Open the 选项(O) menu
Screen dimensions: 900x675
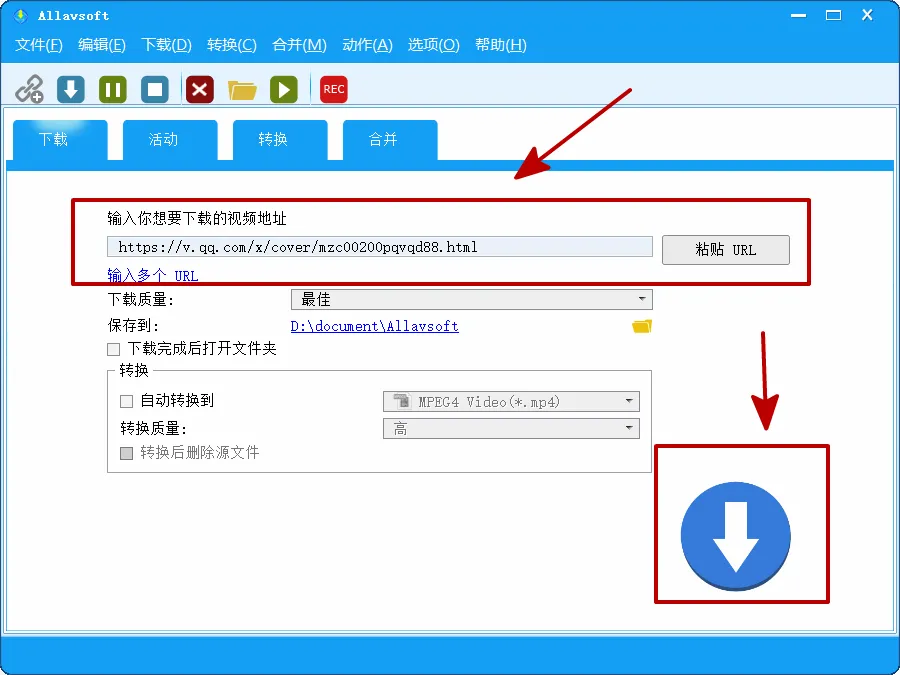pyautogui.click(x=433, y=45)
